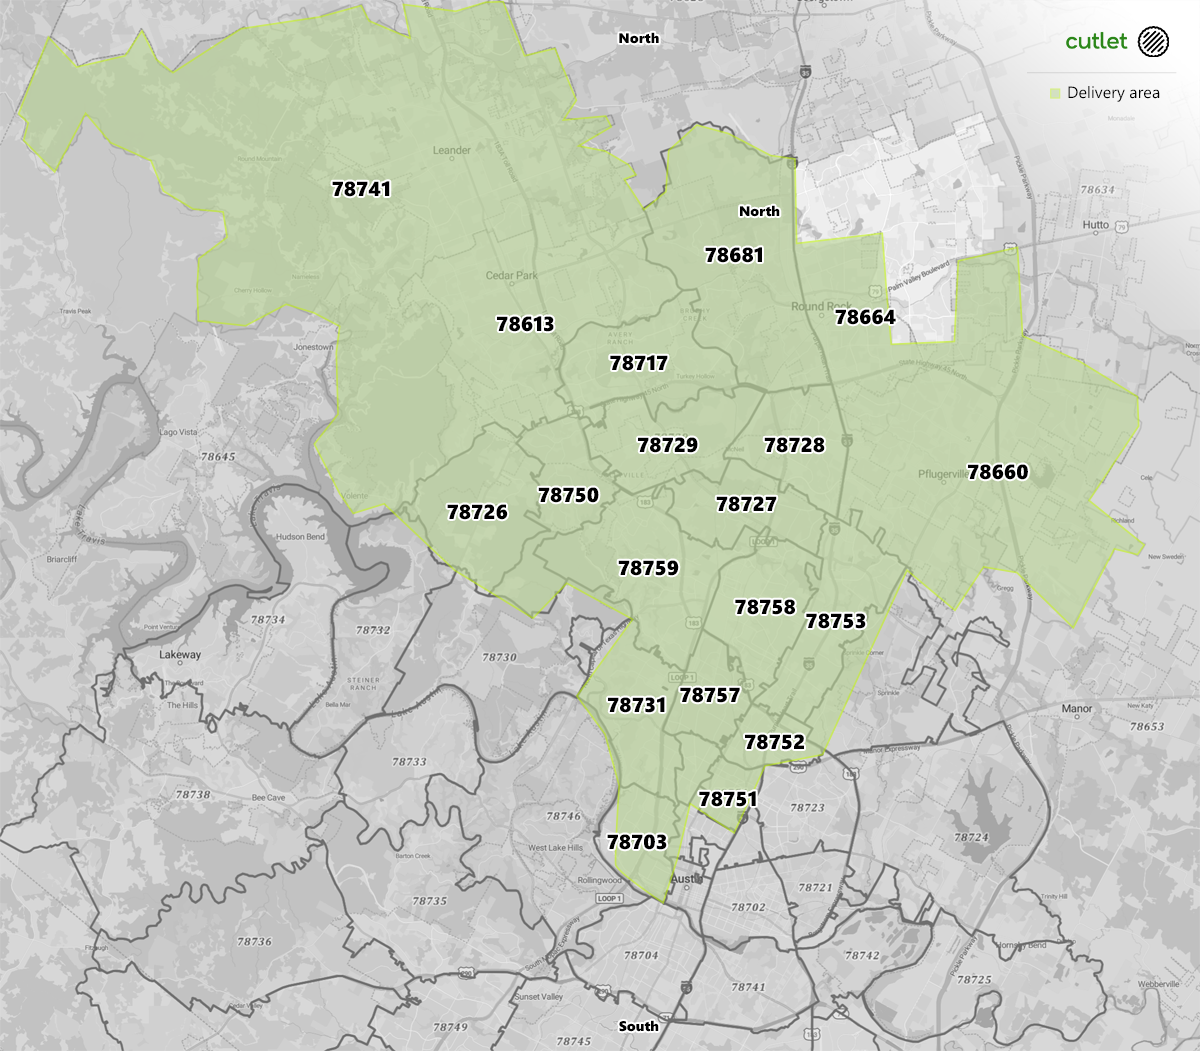This screenshot has width=1200, height=1051.
Task: Choose the 78664 Round Rock zone
Action: [865, 317]
